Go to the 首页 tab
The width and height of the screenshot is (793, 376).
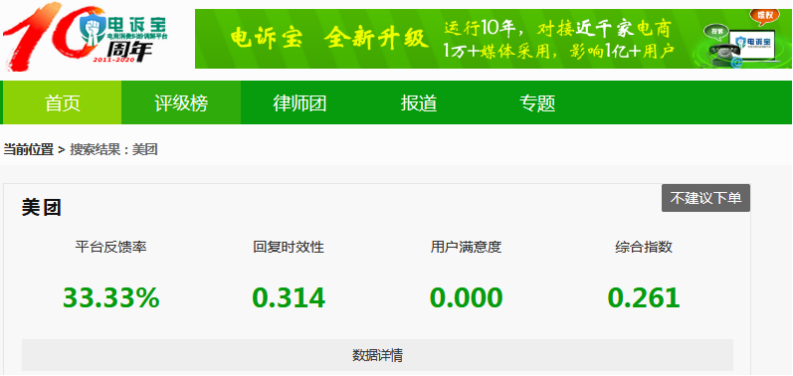pos(62,103)
